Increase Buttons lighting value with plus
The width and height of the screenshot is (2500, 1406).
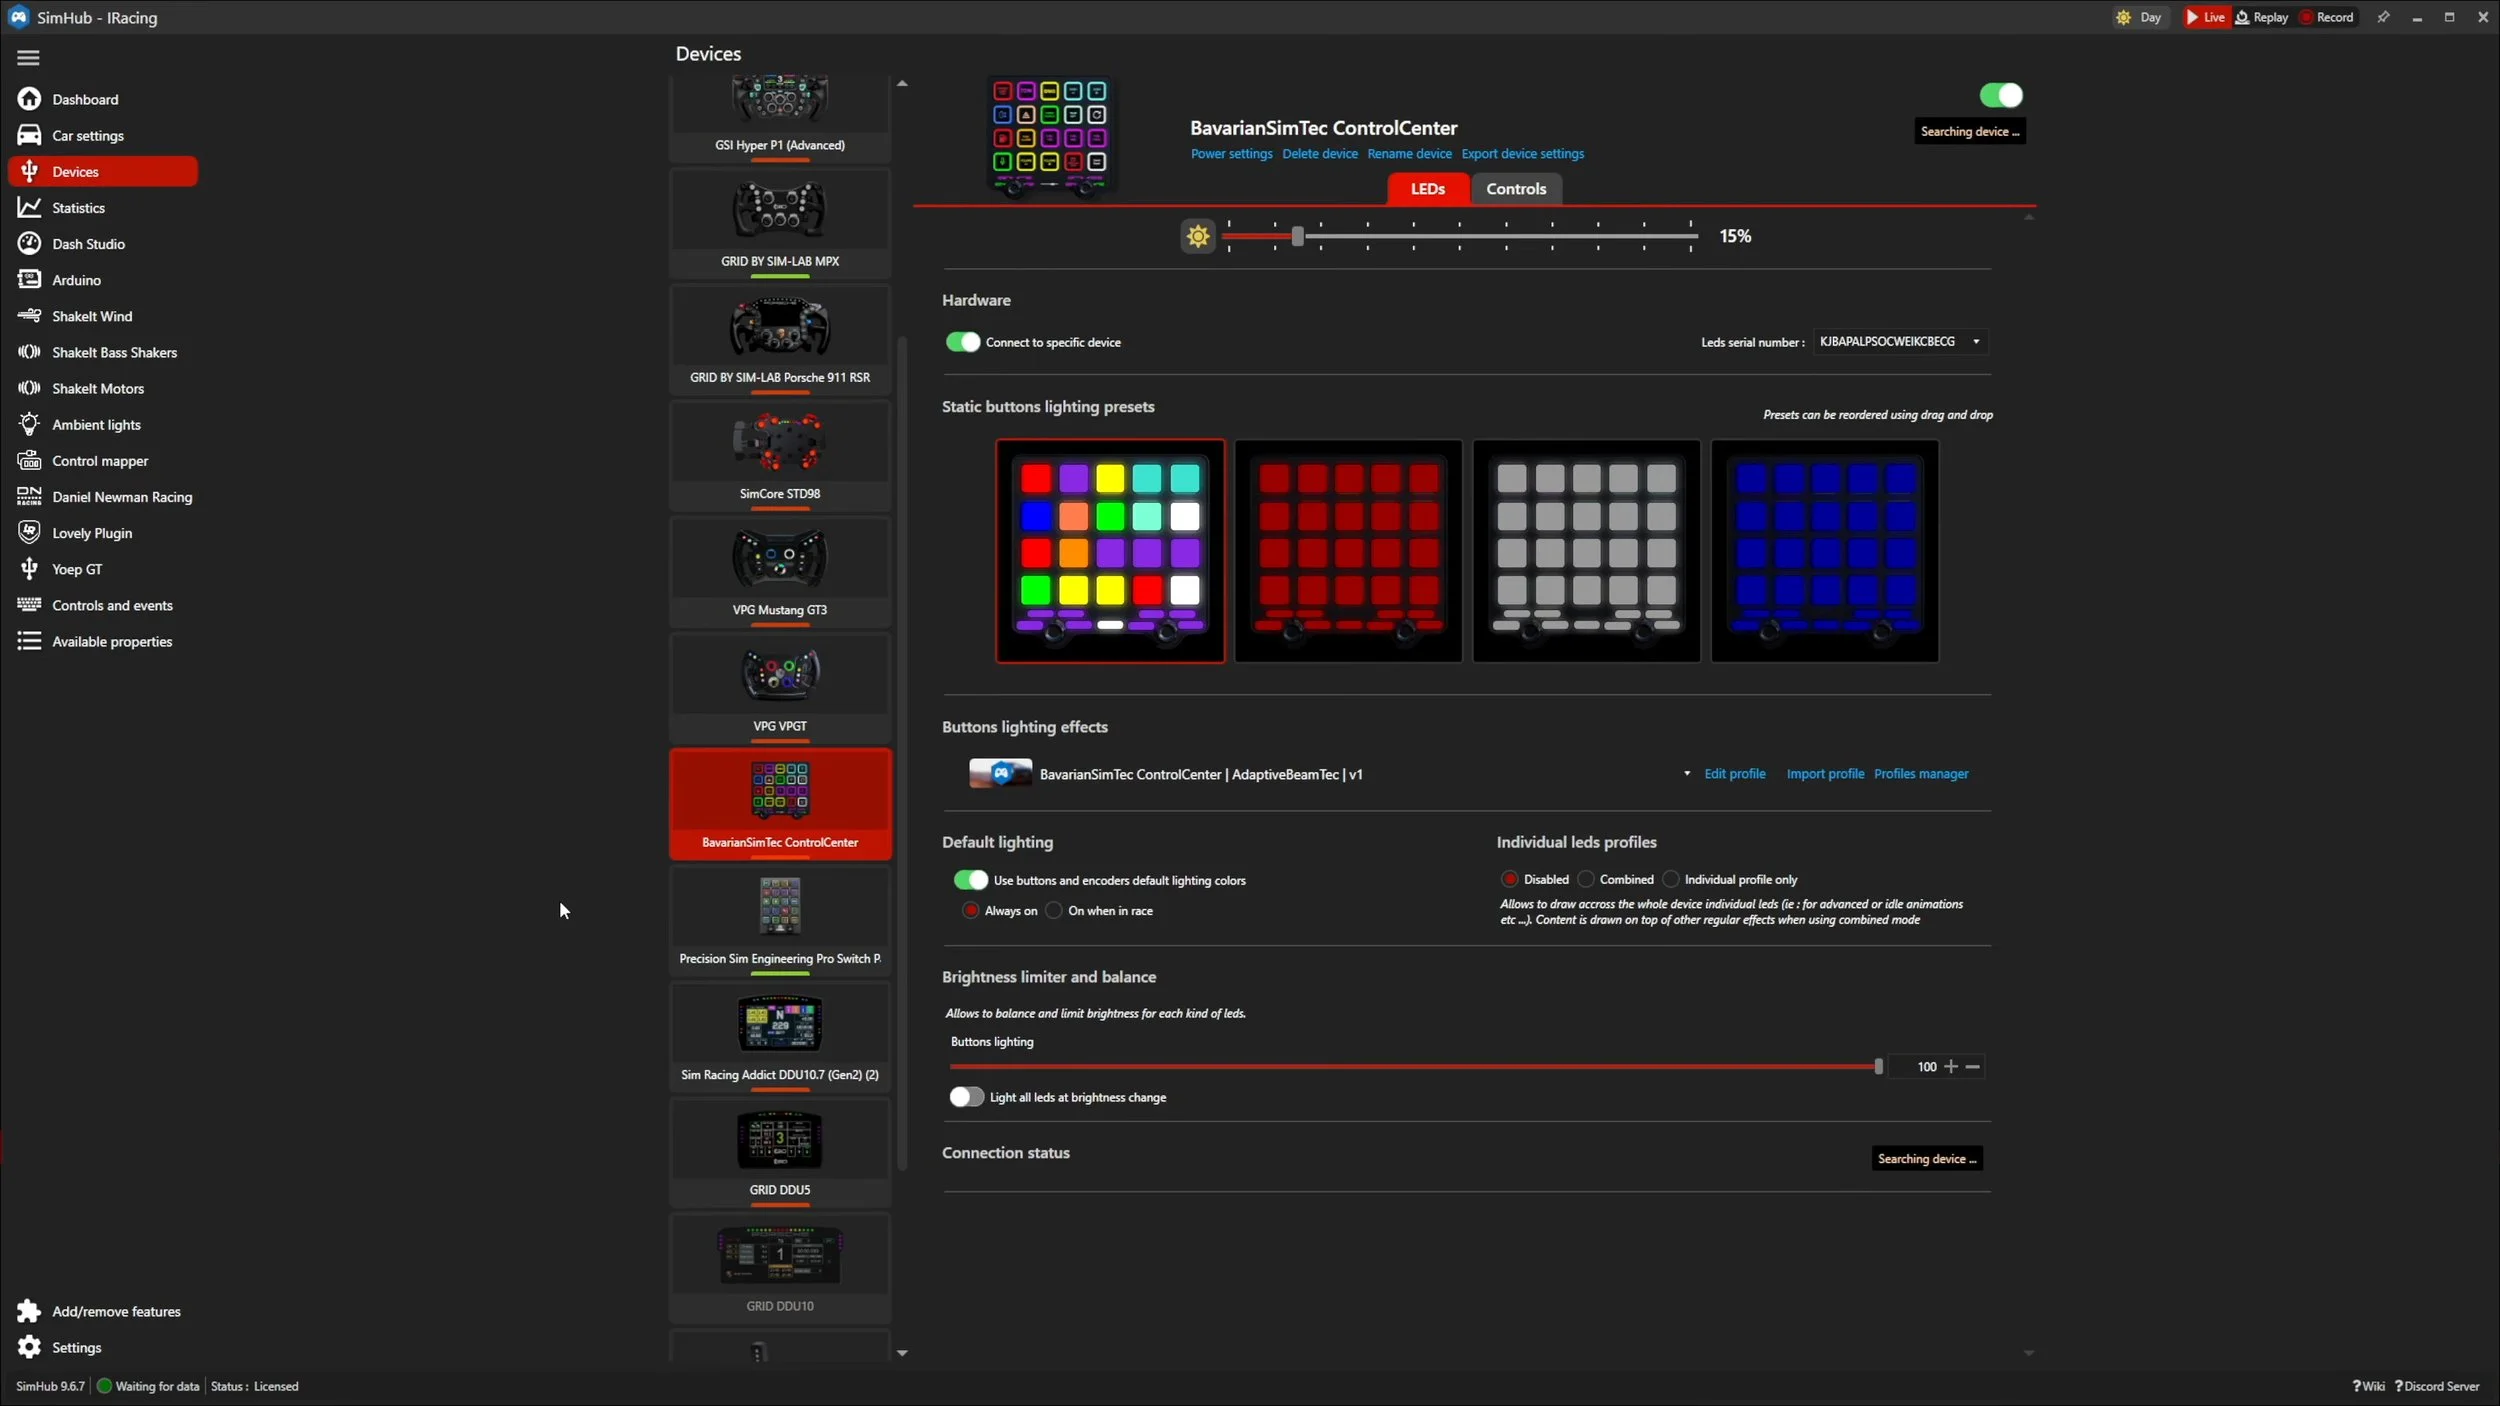(x=1950, y=1067)
